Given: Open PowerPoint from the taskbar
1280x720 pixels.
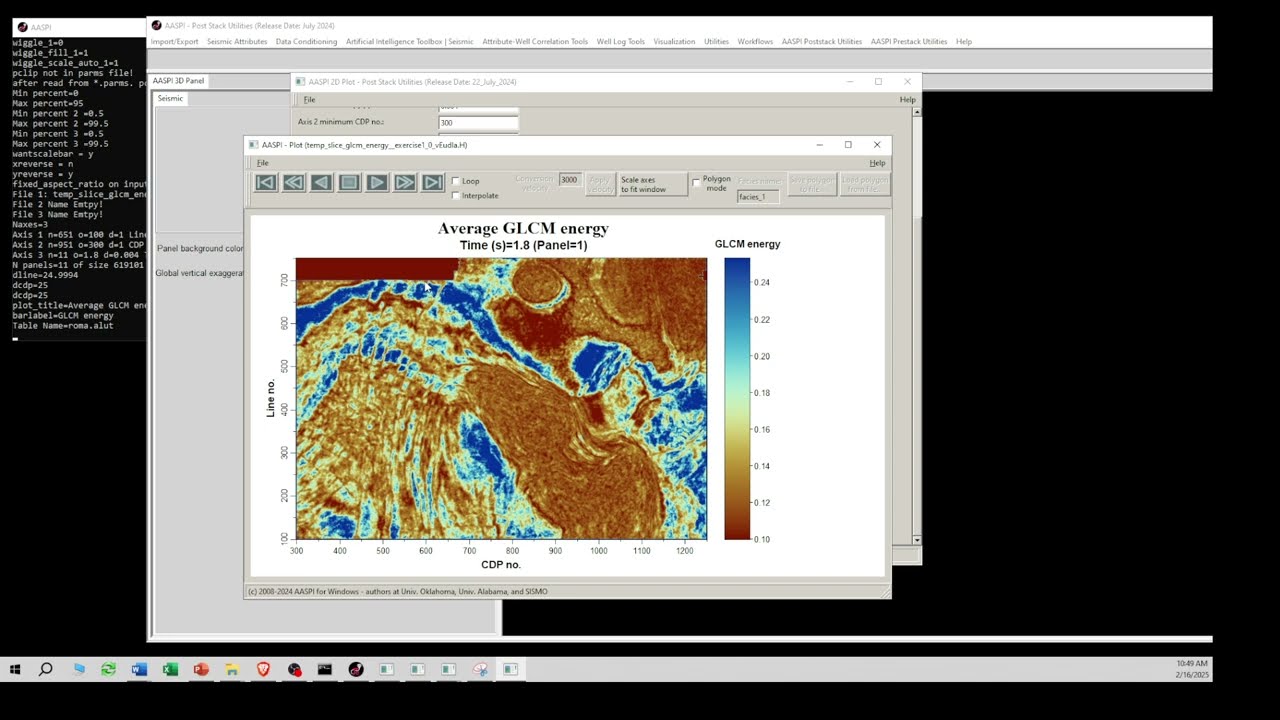Looking at the screenshot, I should tap(201, 669).
